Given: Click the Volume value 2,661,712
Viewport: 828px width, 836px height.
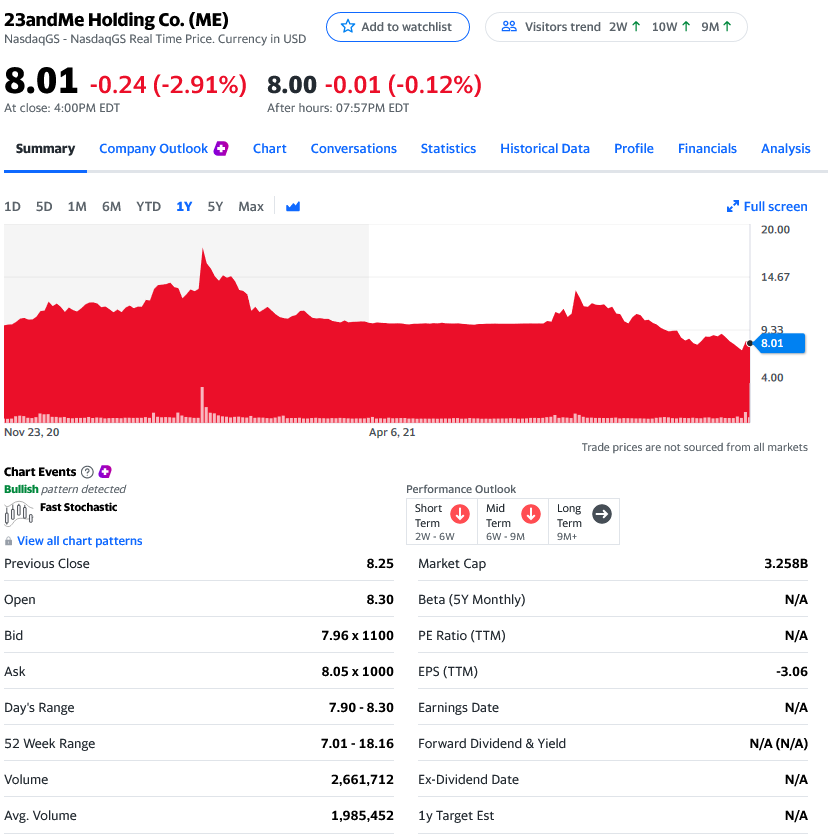Looking at the screenshot, I should coord(362,779).
